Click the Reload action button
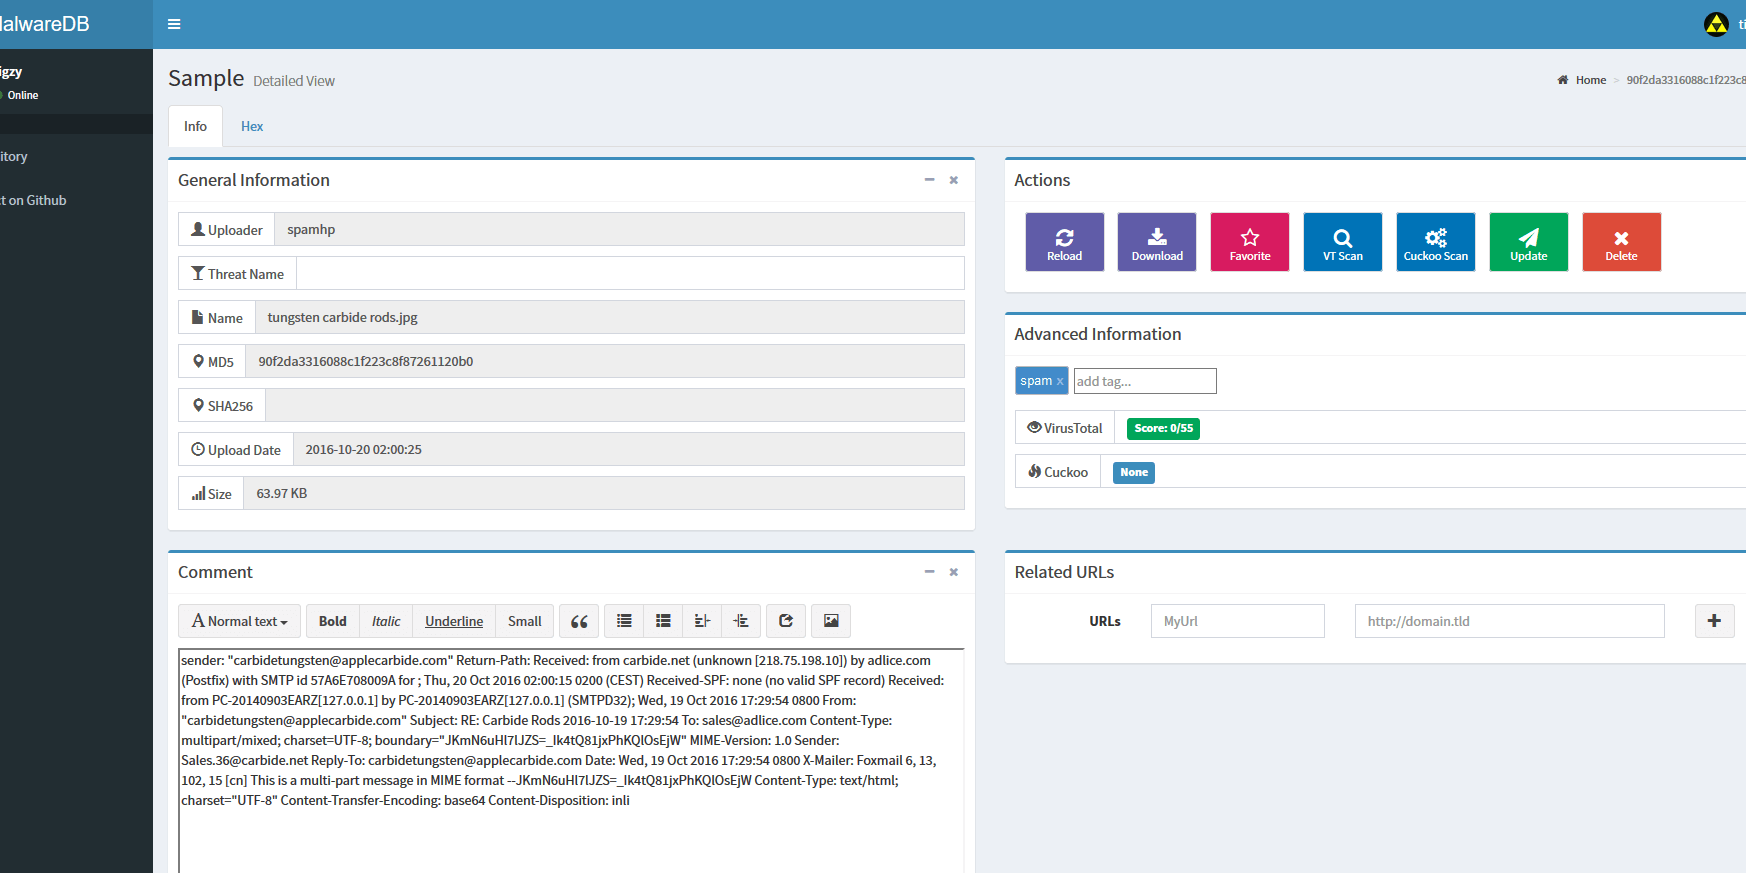Viewport: 1746px width, 873px height. click(1064, 242)
